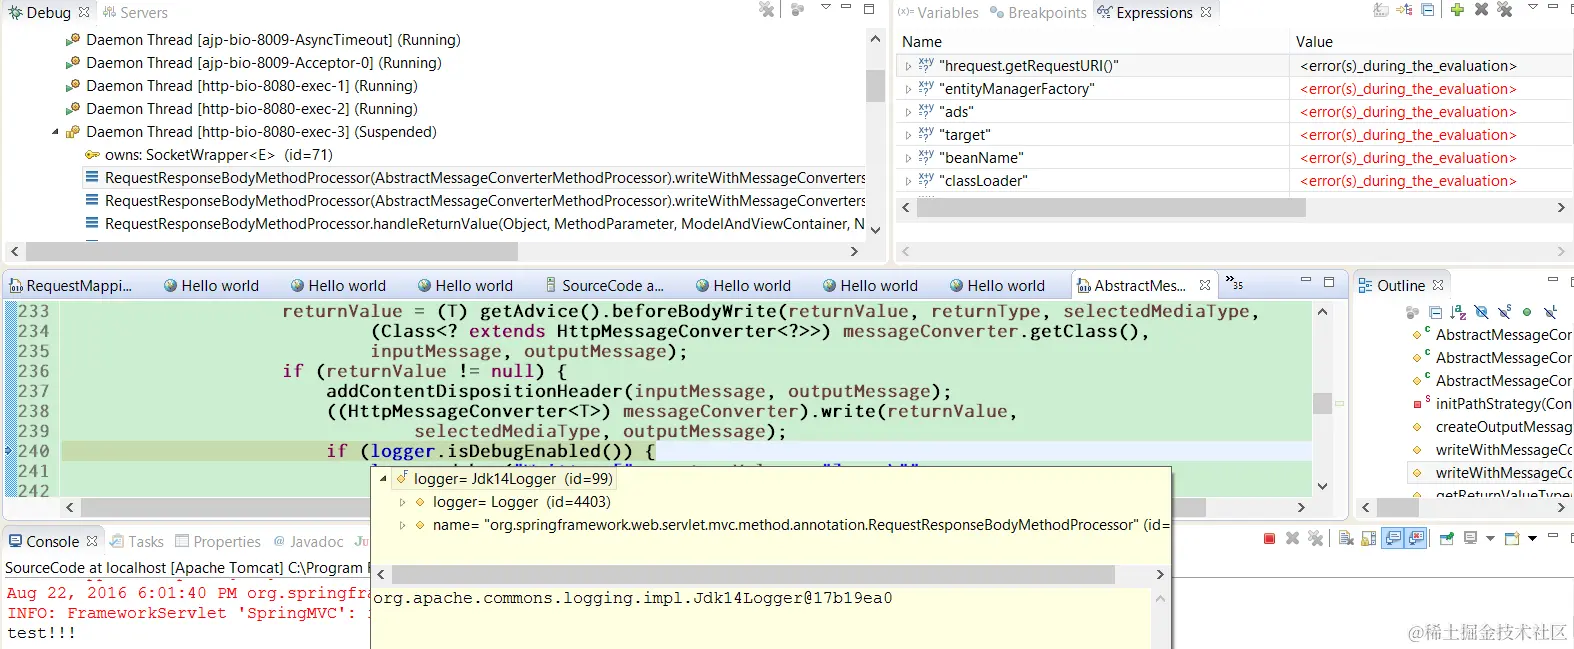Collapse thread http-bio-8080-exec-3 (Suspended)
Viewport: 1574px width, 649px height.
click(55, 132)
